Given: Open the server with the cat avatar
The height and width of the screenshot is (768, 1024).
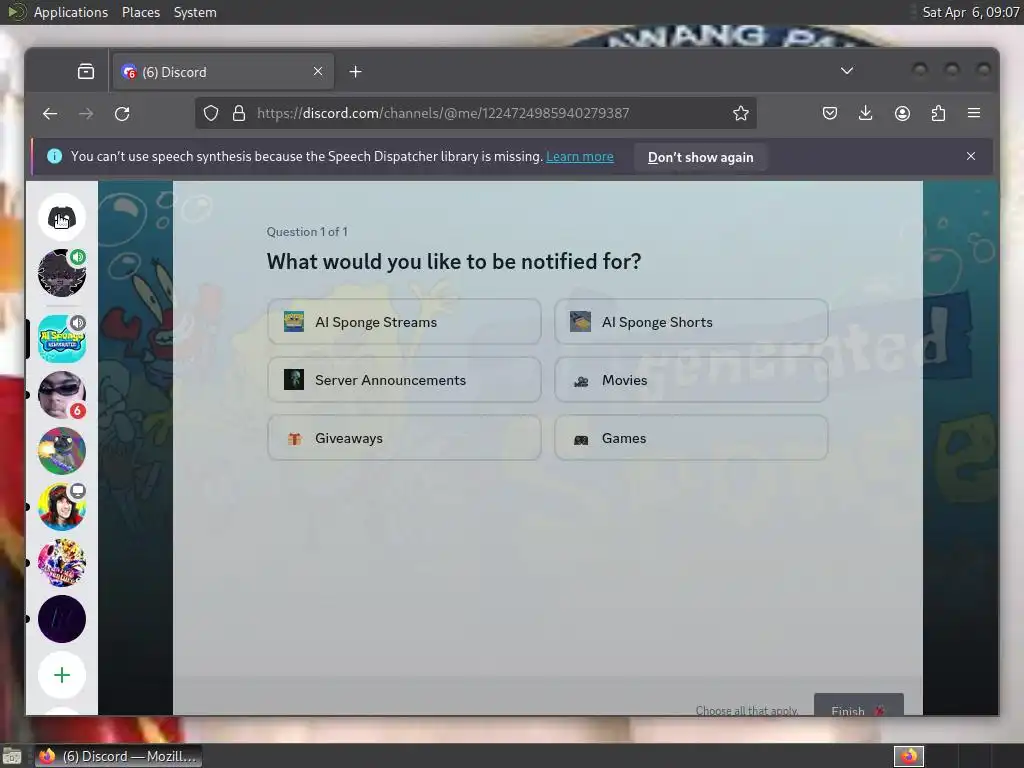Looking at the screenshot, I should pyautogui.click(x=61, y=451).
